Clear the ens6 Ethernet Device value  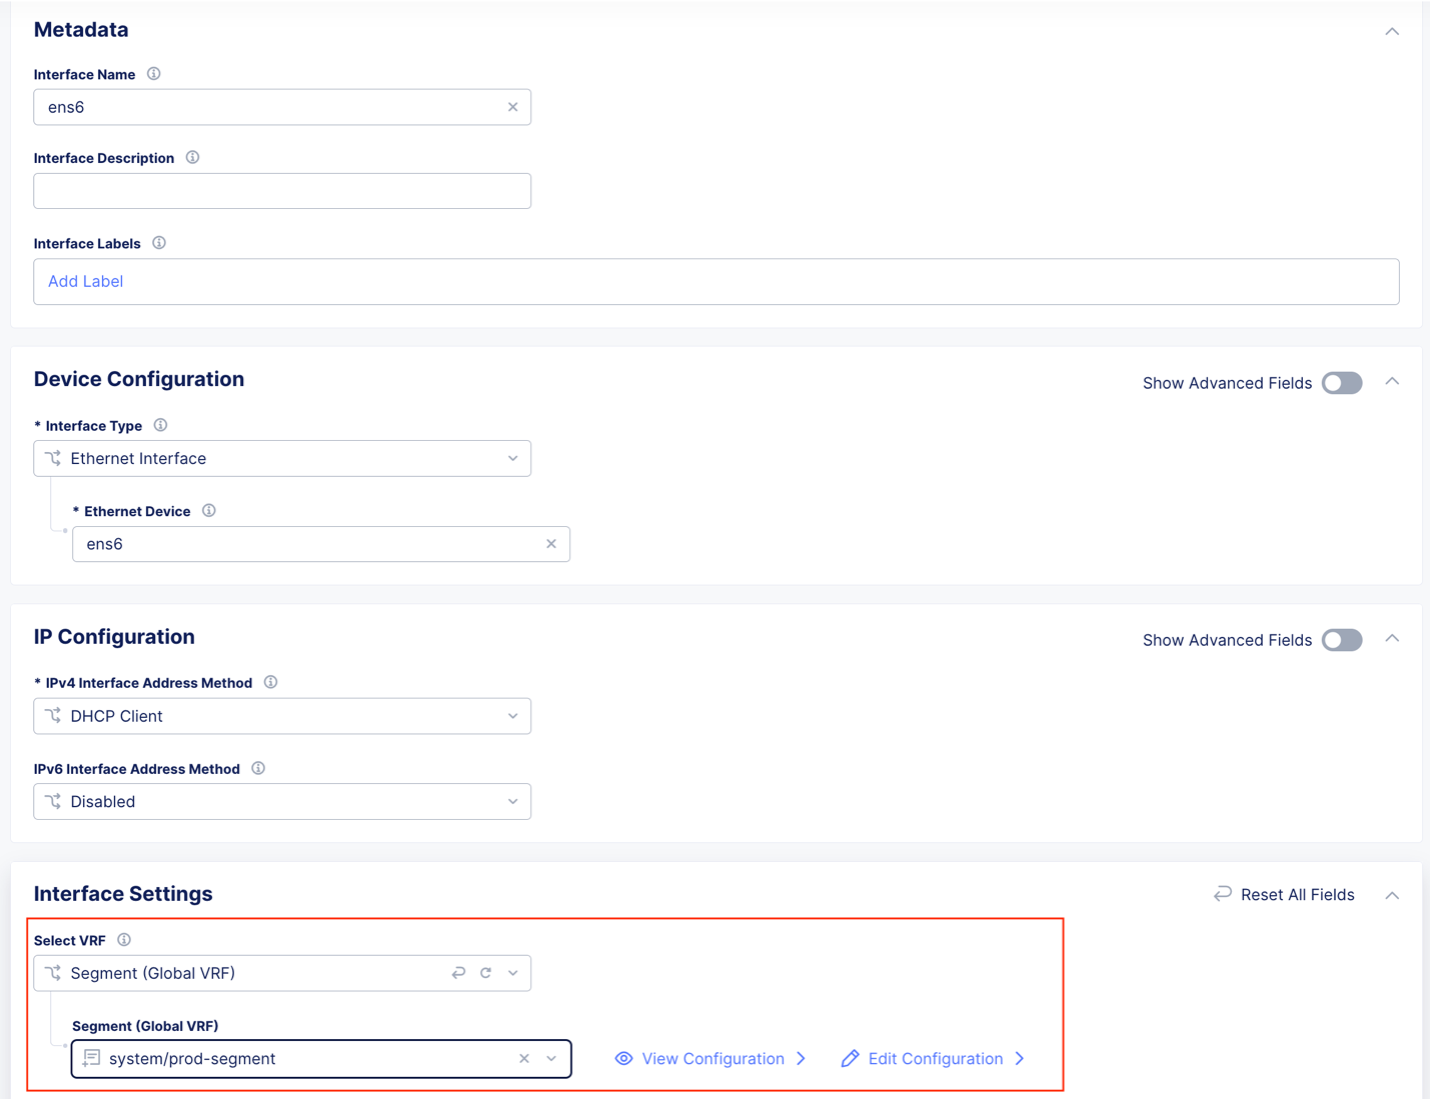[551, 543]
